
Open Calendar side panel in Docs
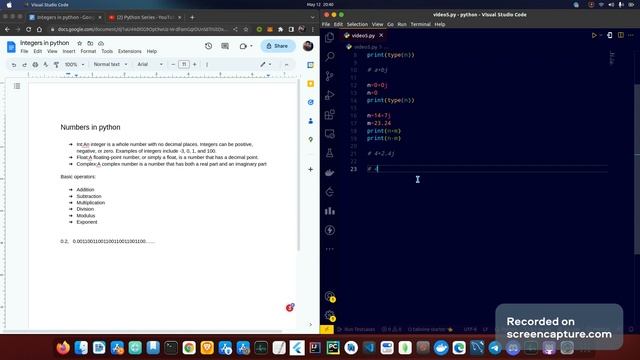pyautogui.click(x=310, y=65)
